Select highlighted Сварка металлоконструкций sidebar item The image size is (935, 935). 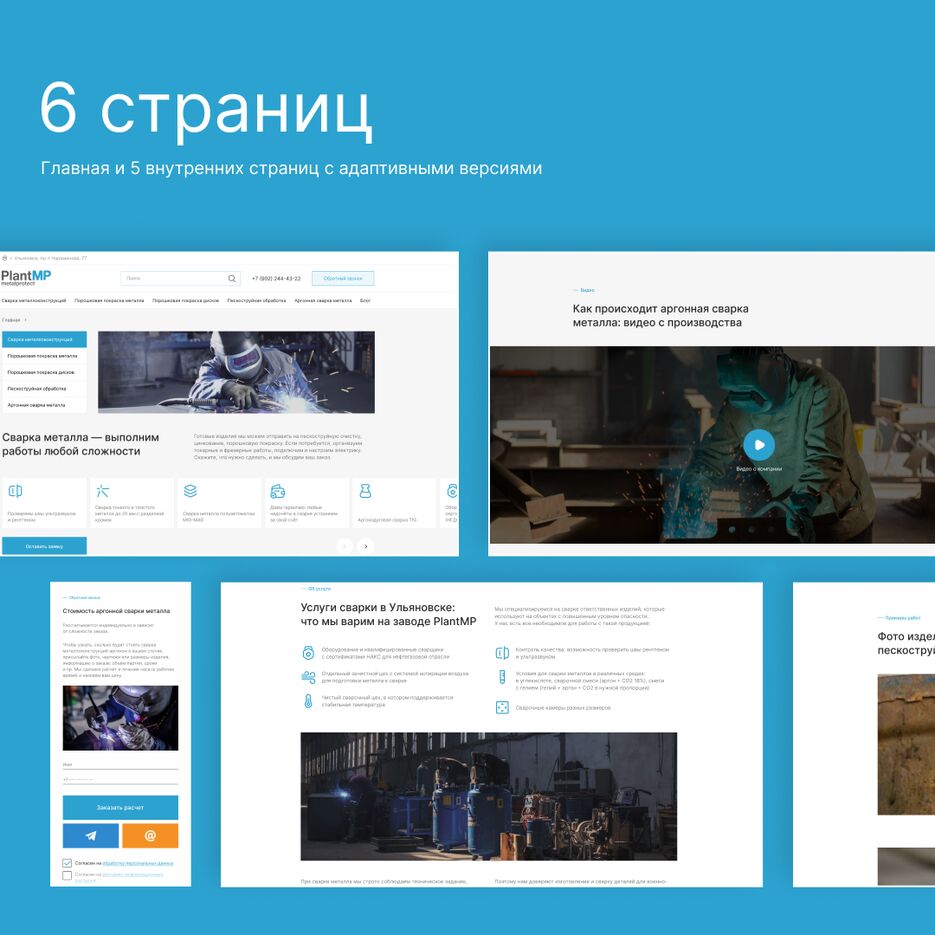click(44, 339)
